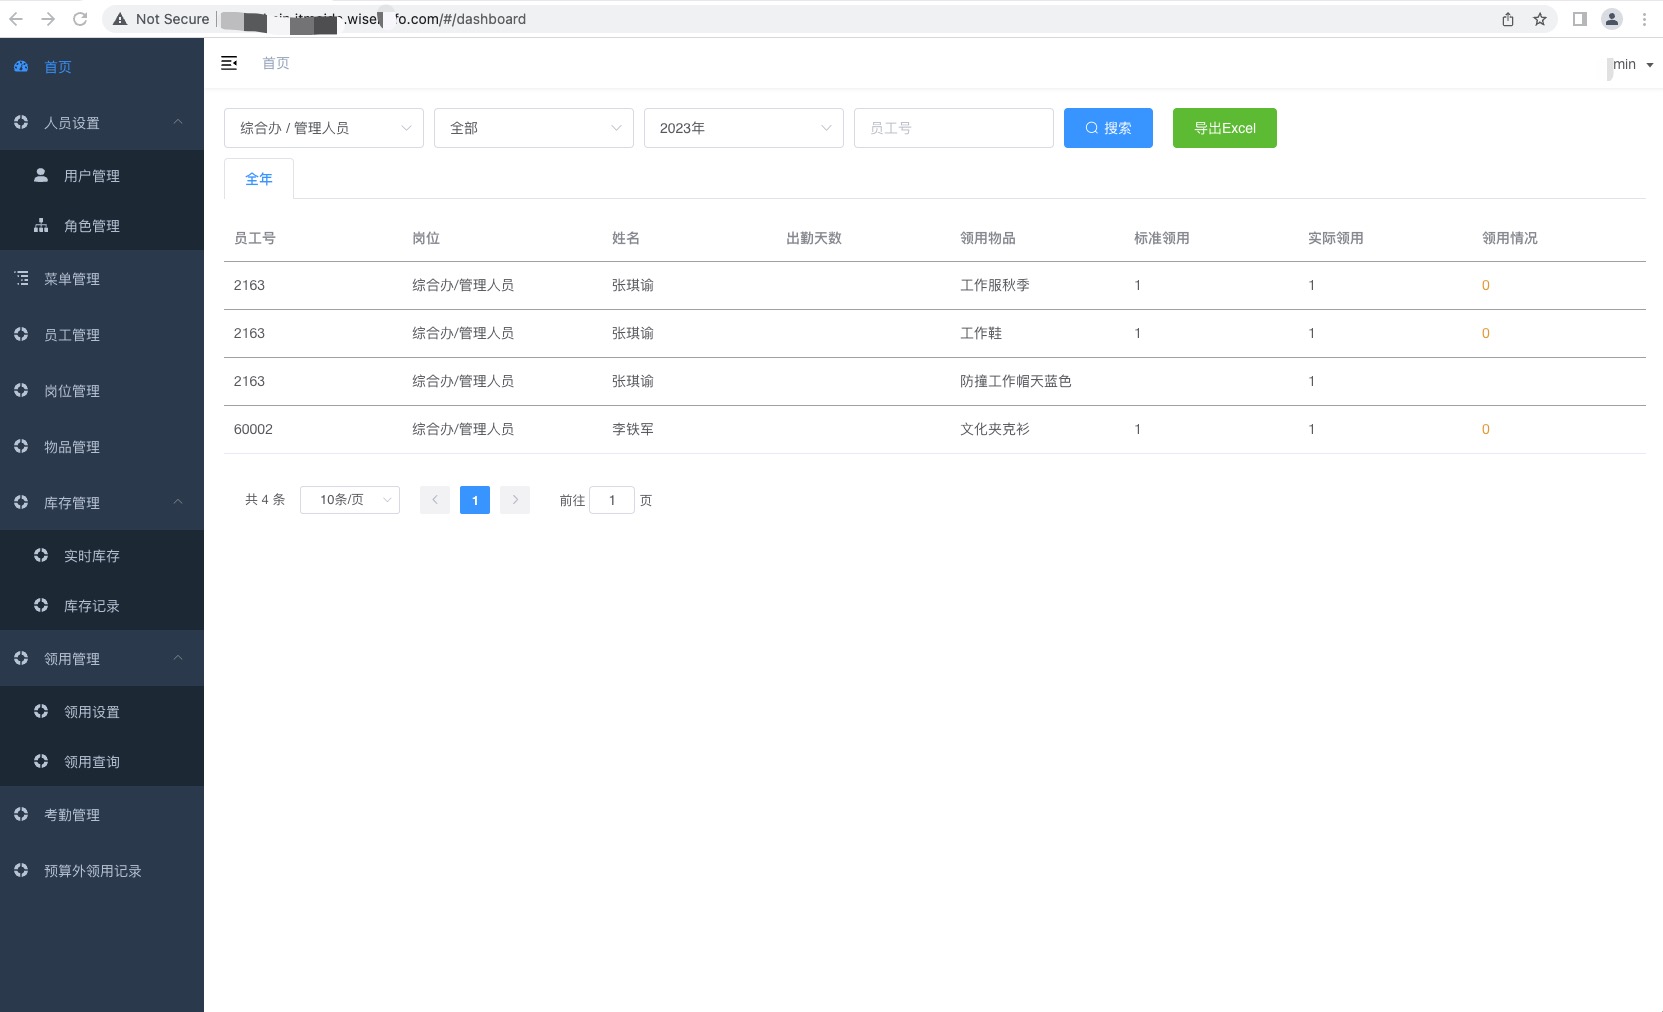Open 预算外领用记录 menu item
1663x1012 pixels.
coord(102,870)
